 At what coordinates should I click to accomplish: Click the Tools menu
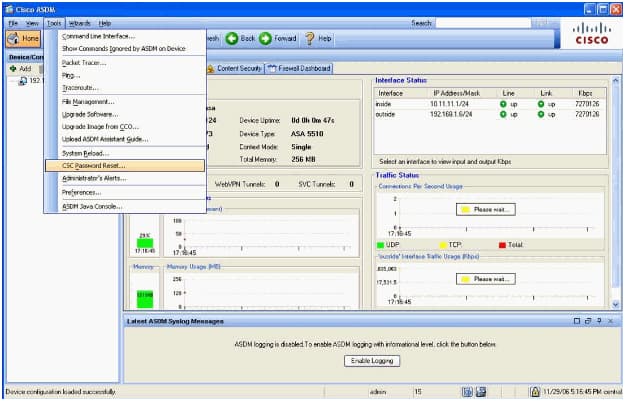(x=54, y=24)
